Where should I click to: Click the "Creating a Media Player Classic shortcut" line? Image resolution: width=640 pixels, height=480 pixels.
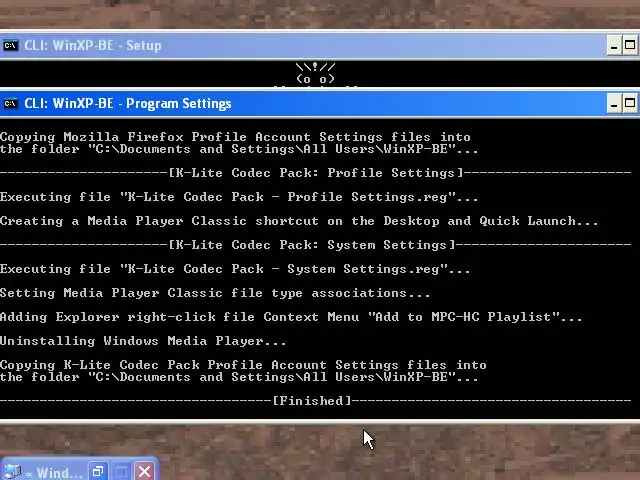[x=299, y=221]
